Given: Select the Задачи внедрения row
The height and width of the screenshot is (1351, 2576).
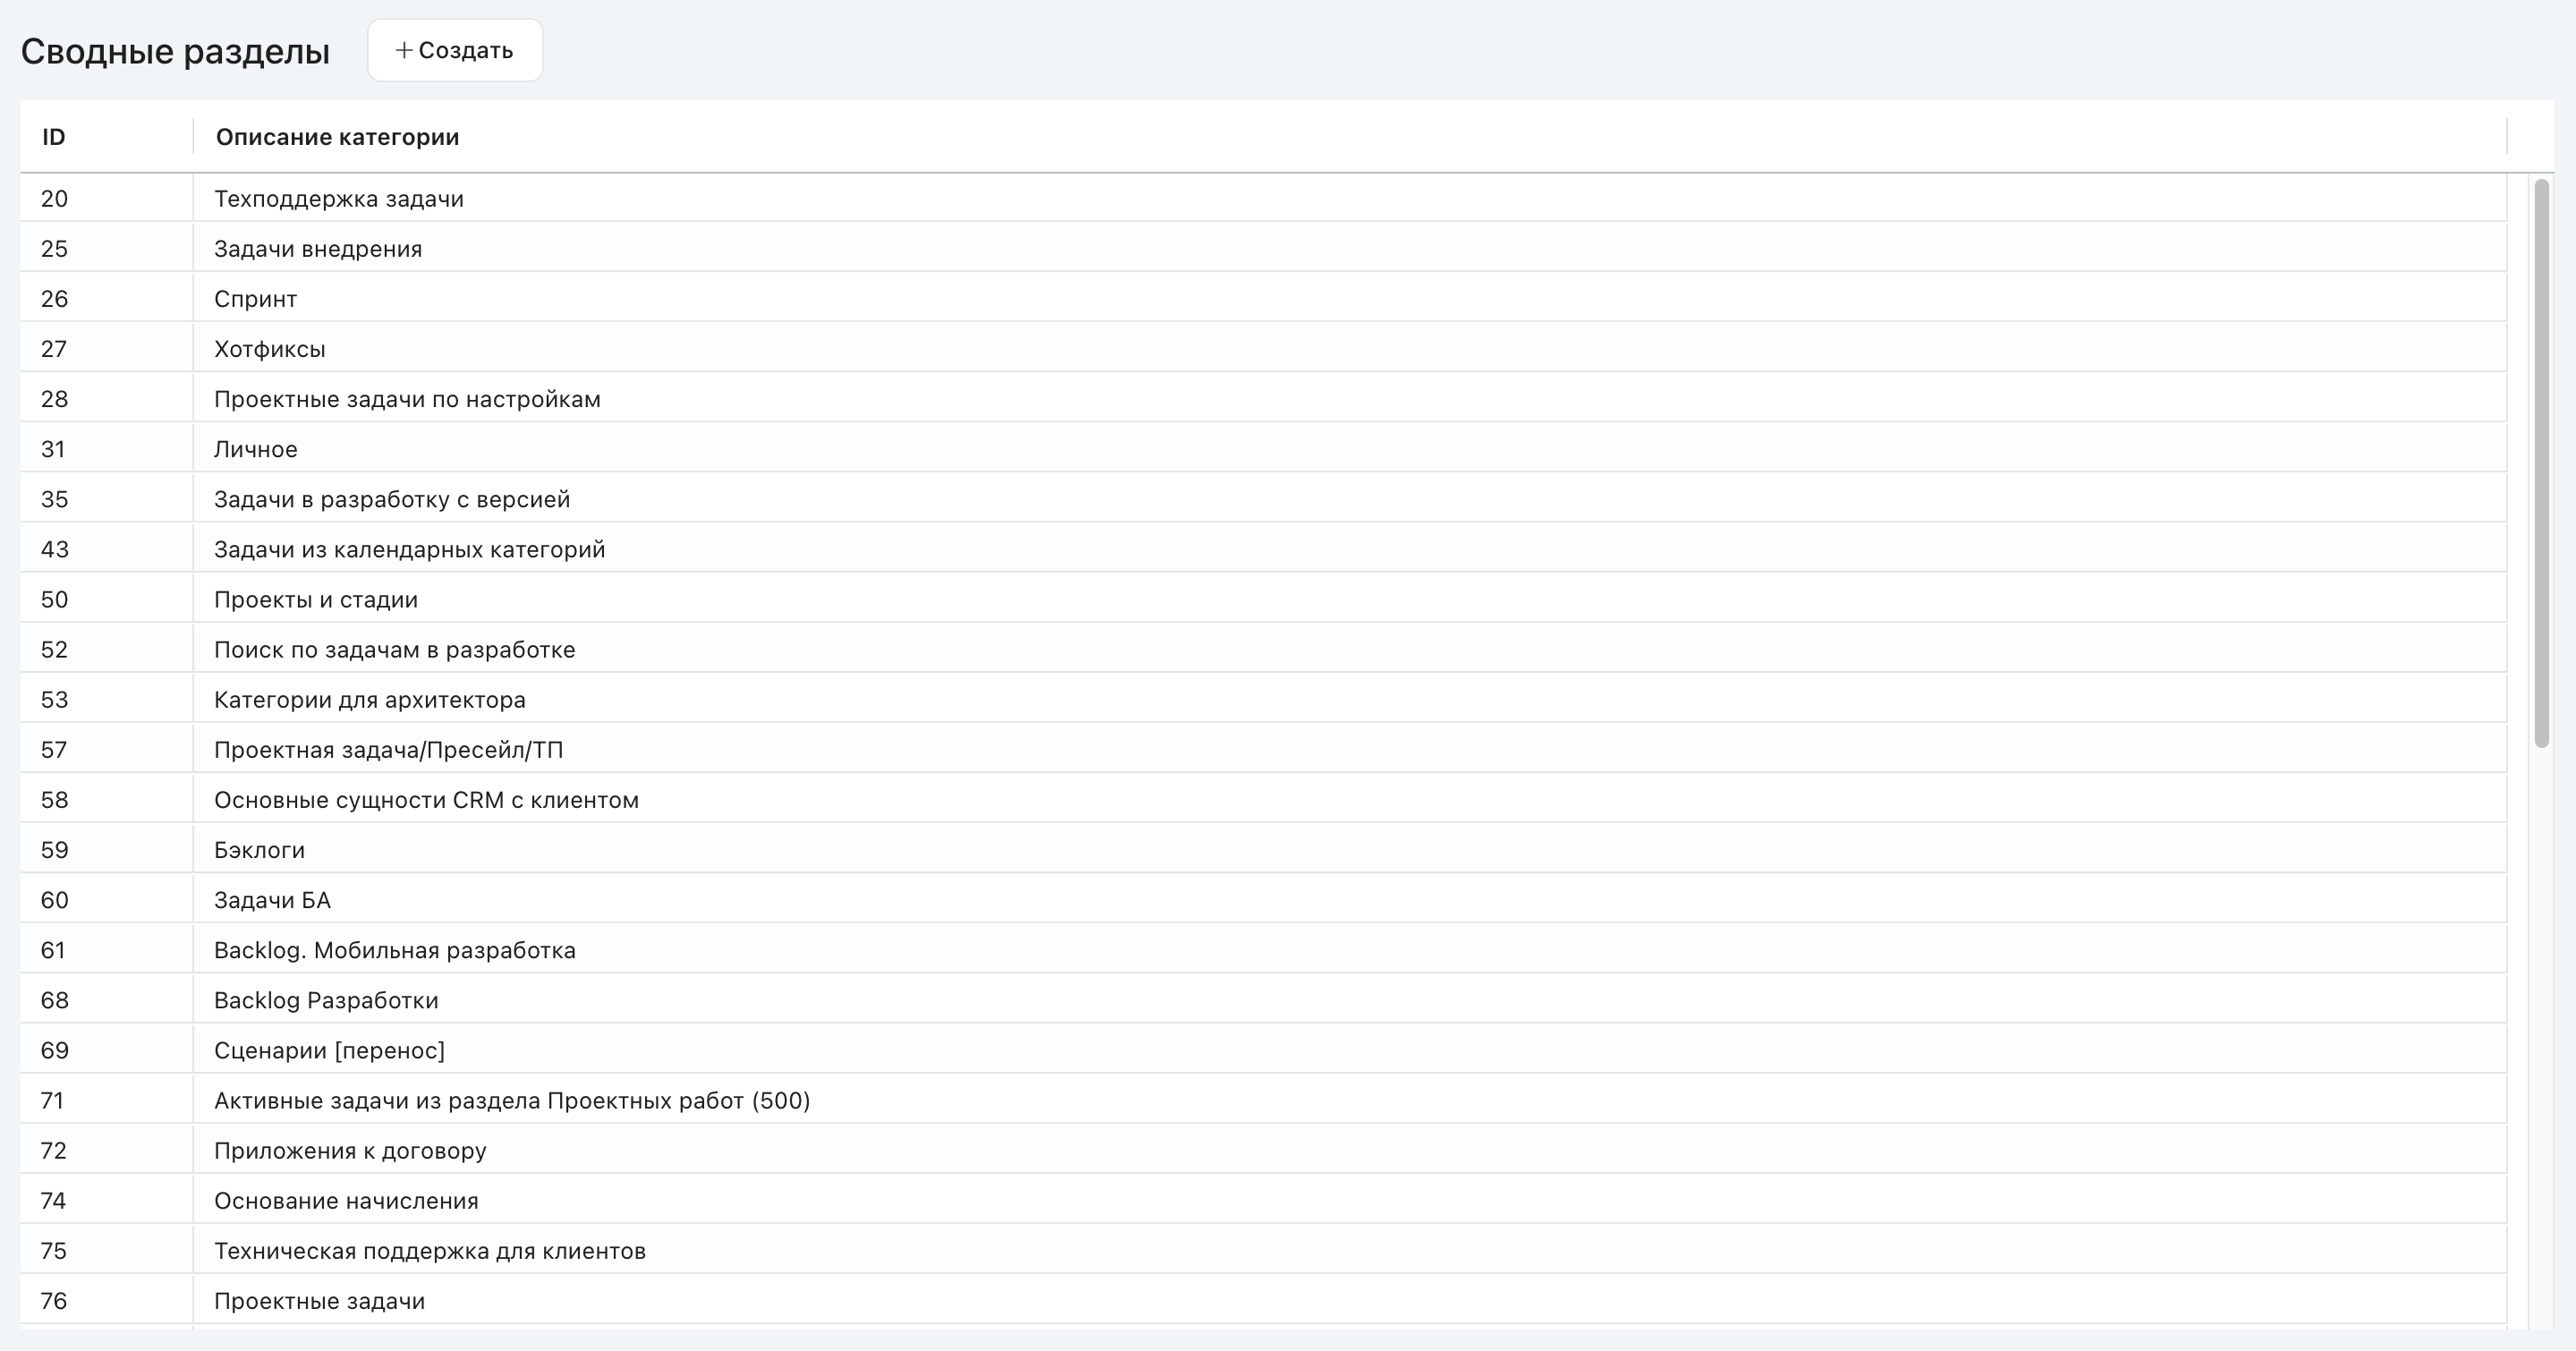Looking at the screenshot, I should click(x=1263, y=248).
